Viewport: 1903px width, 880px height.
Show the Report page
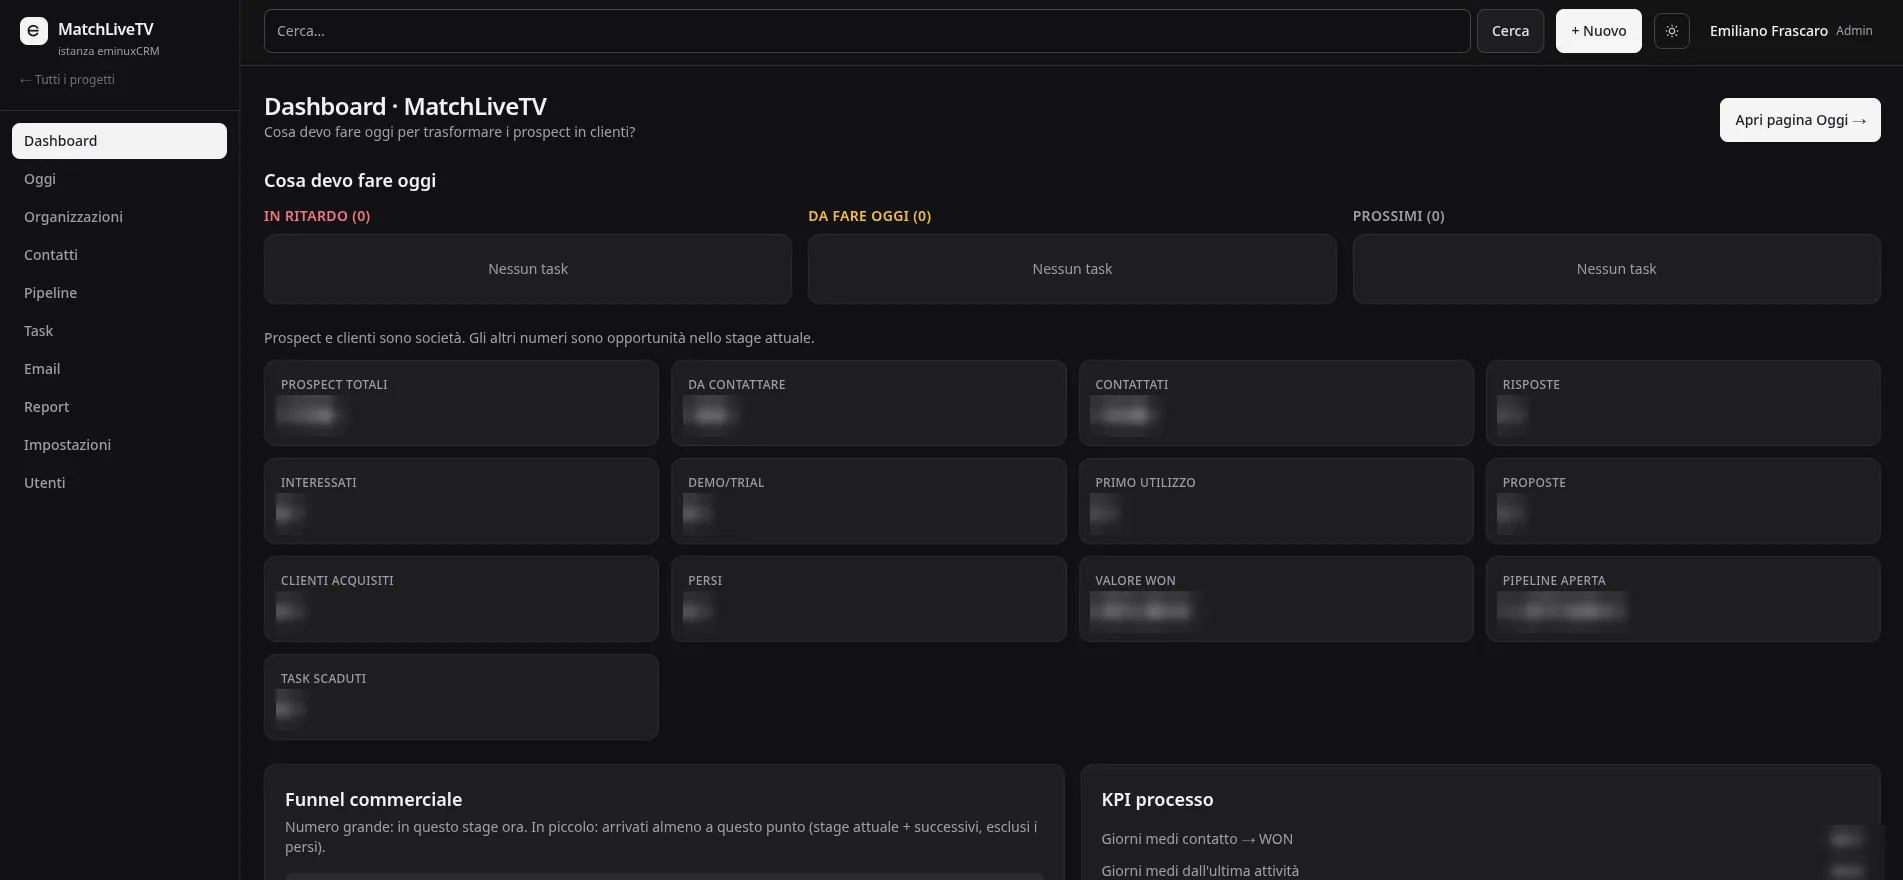pos(119,407)
